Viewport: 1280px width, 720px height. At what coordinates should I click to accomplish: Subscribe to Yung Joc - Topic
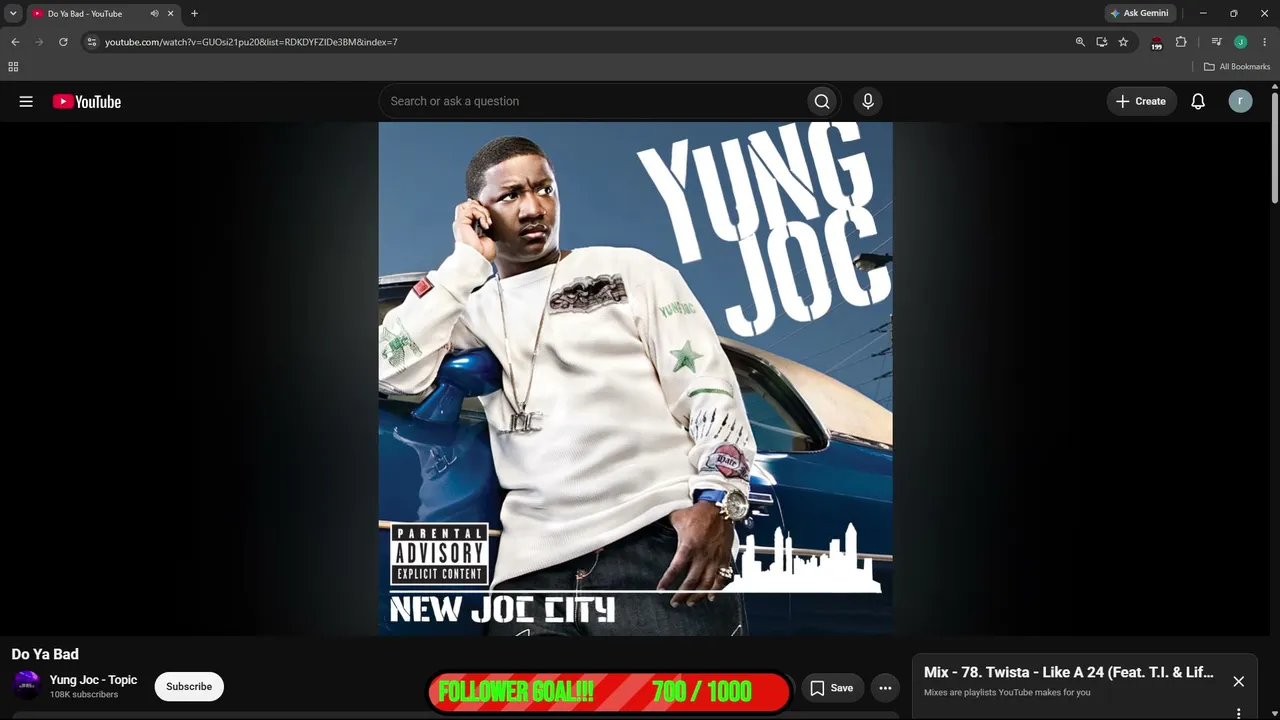point(189,686)
